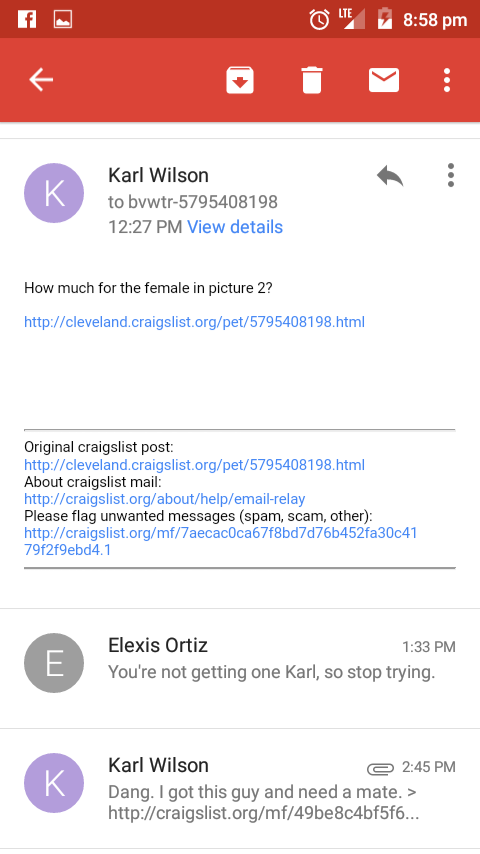
Task: Expand View details for the message
Action: click(235, 227)
